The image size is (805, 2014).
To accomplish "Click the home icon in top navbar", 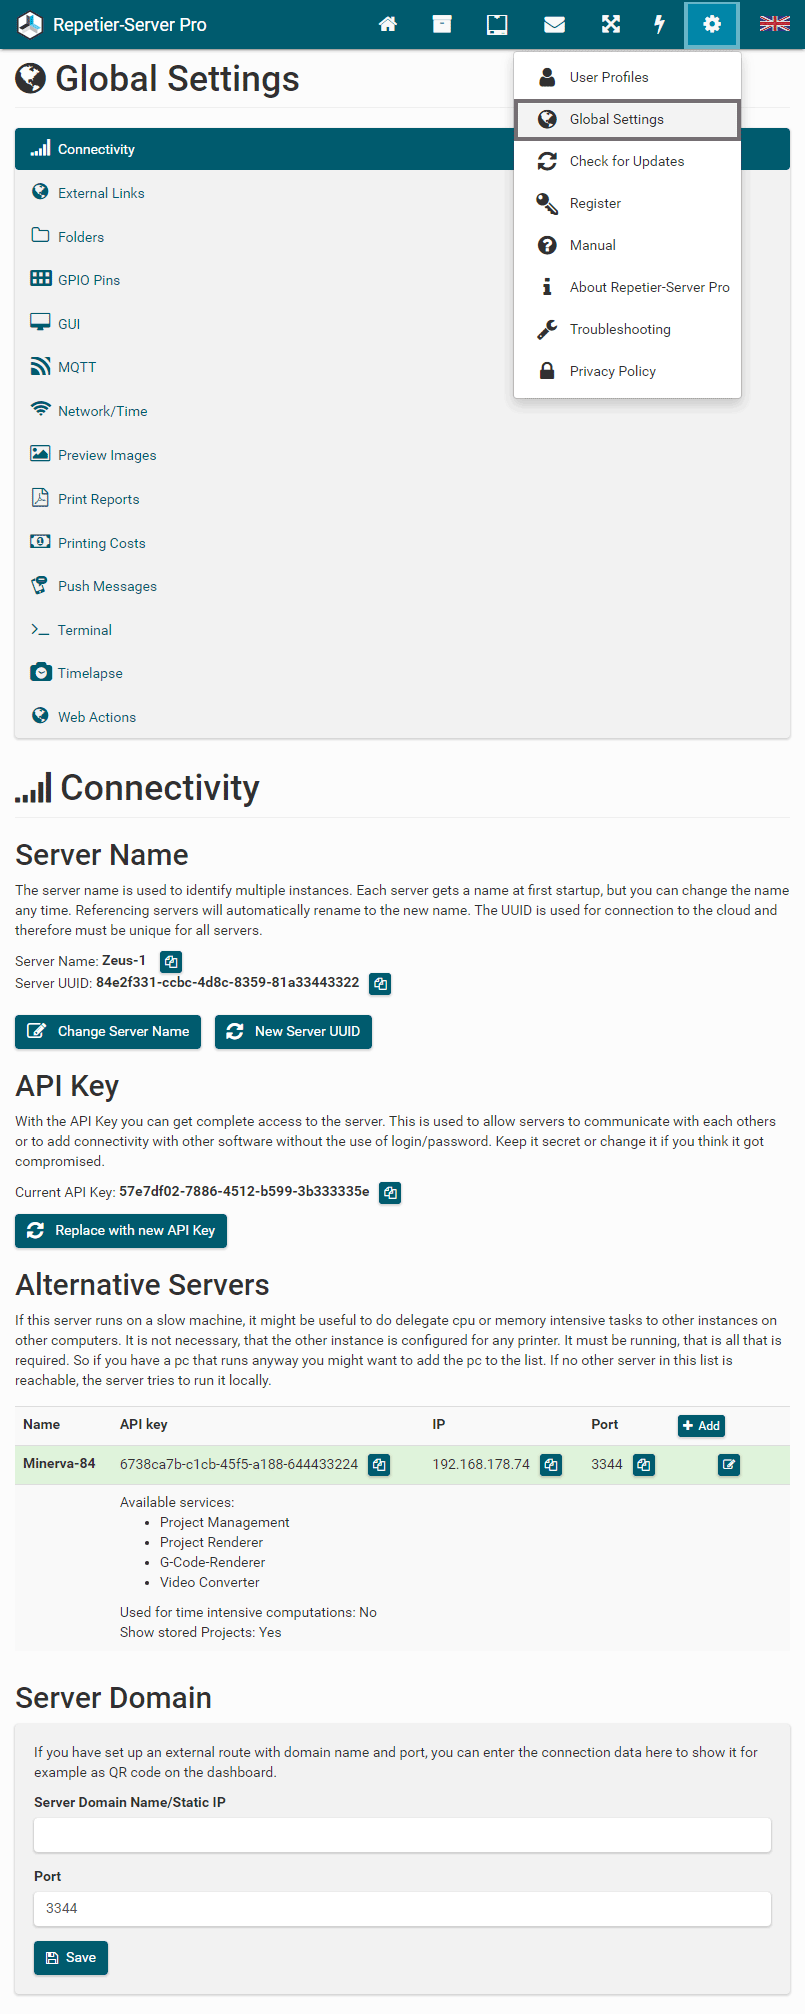I will click(388, 24).
